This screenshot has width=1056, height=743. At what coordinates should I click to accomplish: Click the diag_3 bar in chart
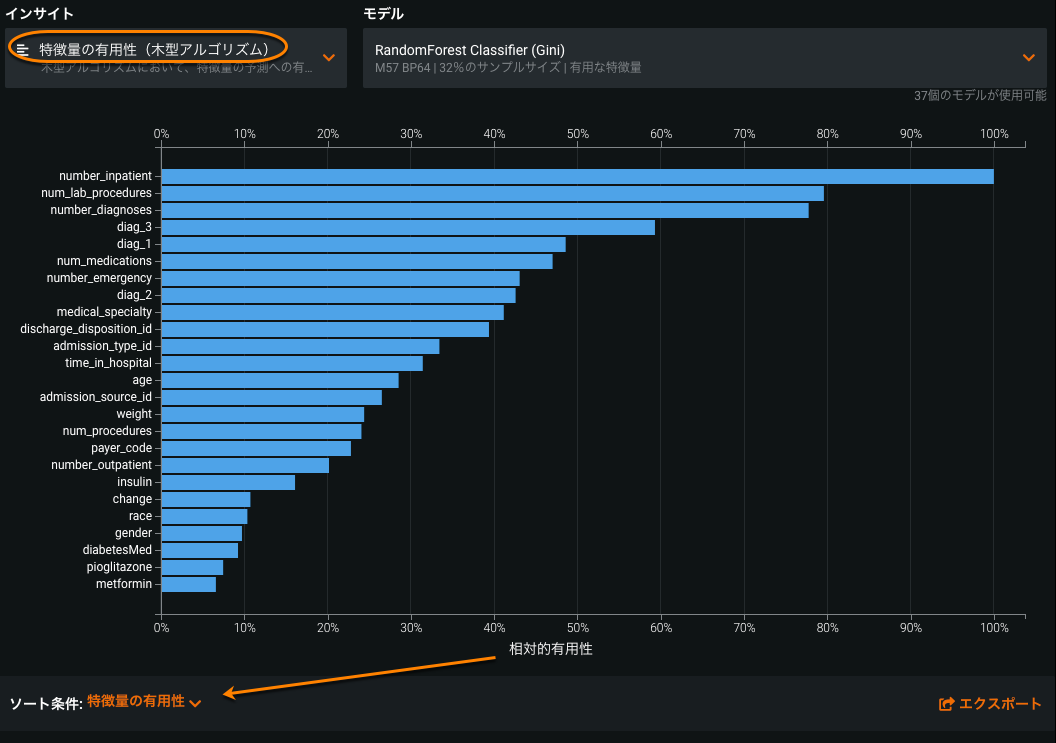pos(408,228)
